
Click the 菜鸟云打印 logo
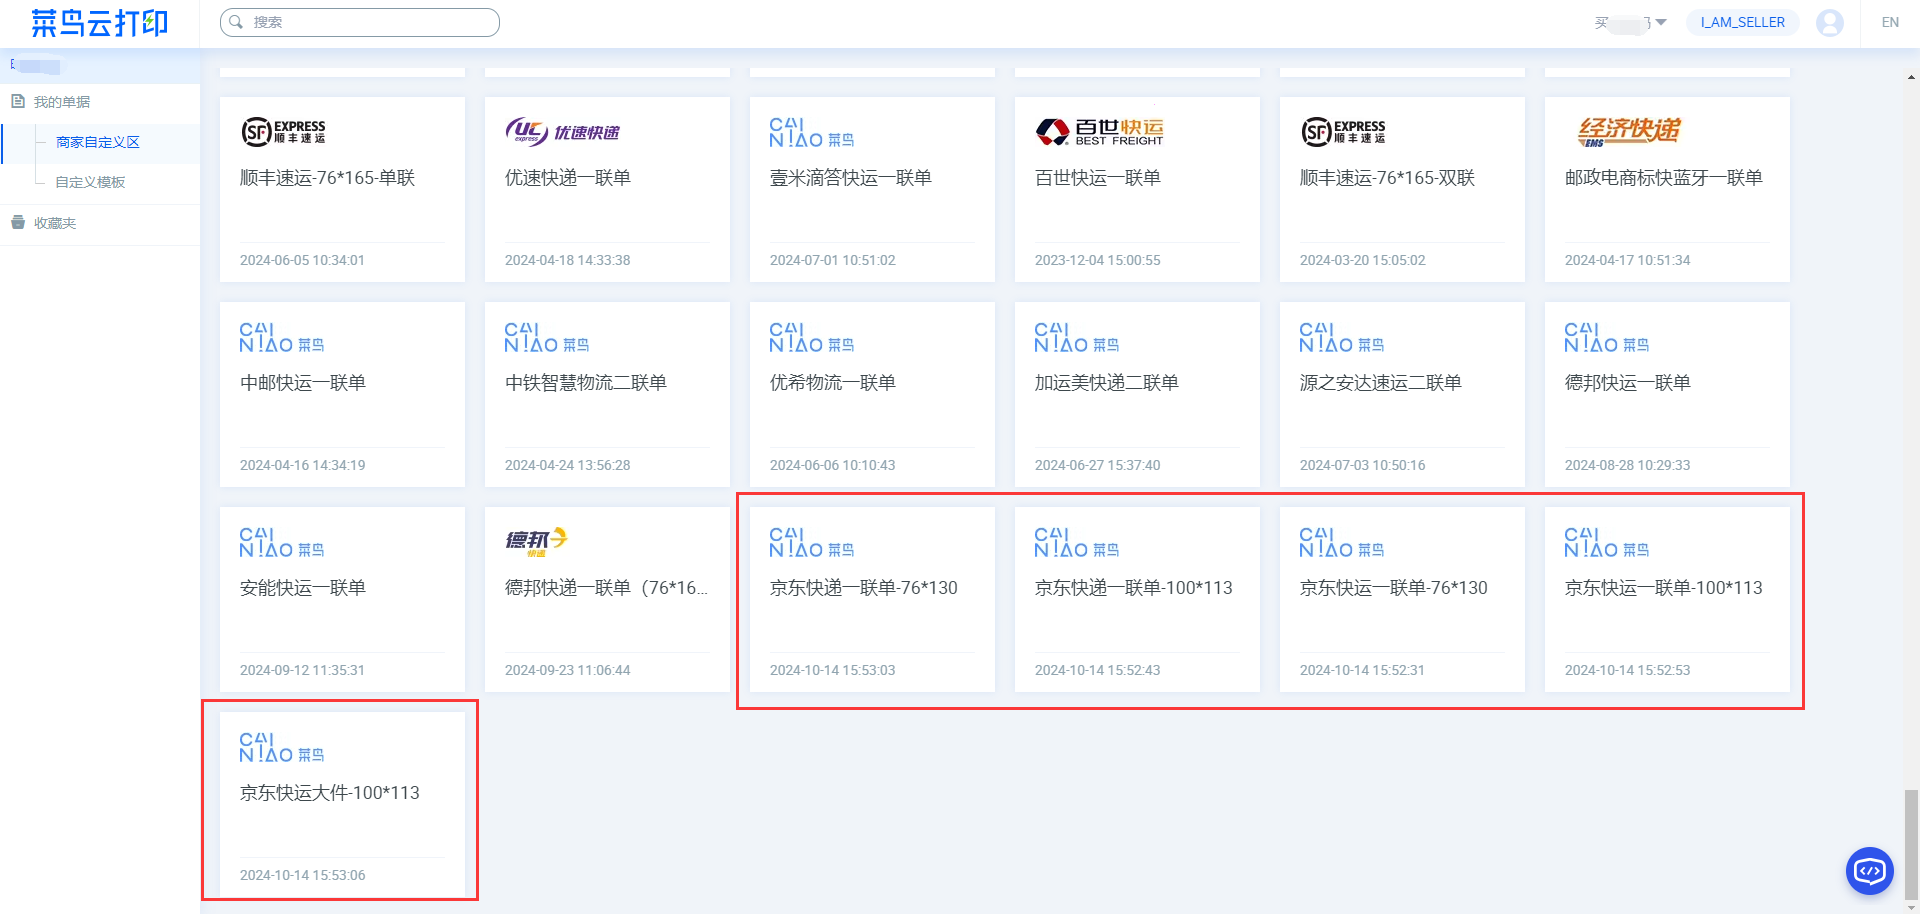pyautogui.click(x=99, y=22)
